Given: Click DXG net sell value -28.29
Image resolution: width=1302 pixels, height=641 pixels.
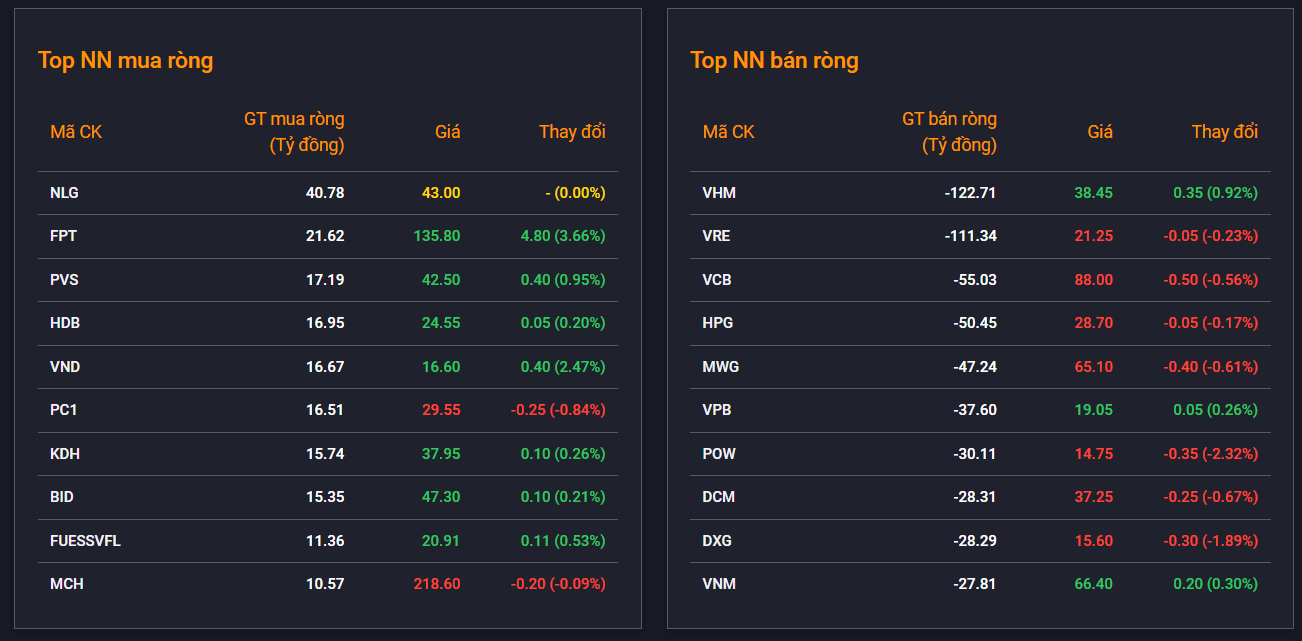Looking at the screenshot, I should 974,541.
